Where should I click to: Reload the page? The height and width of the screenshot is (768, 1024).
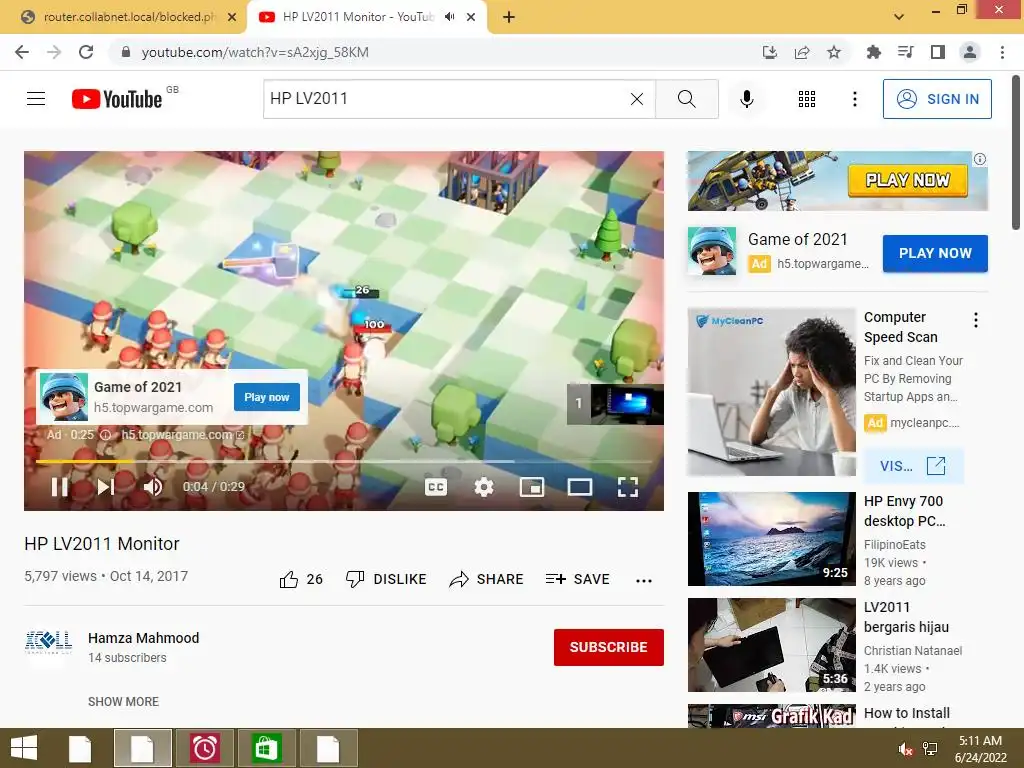(x=86, y=52)
